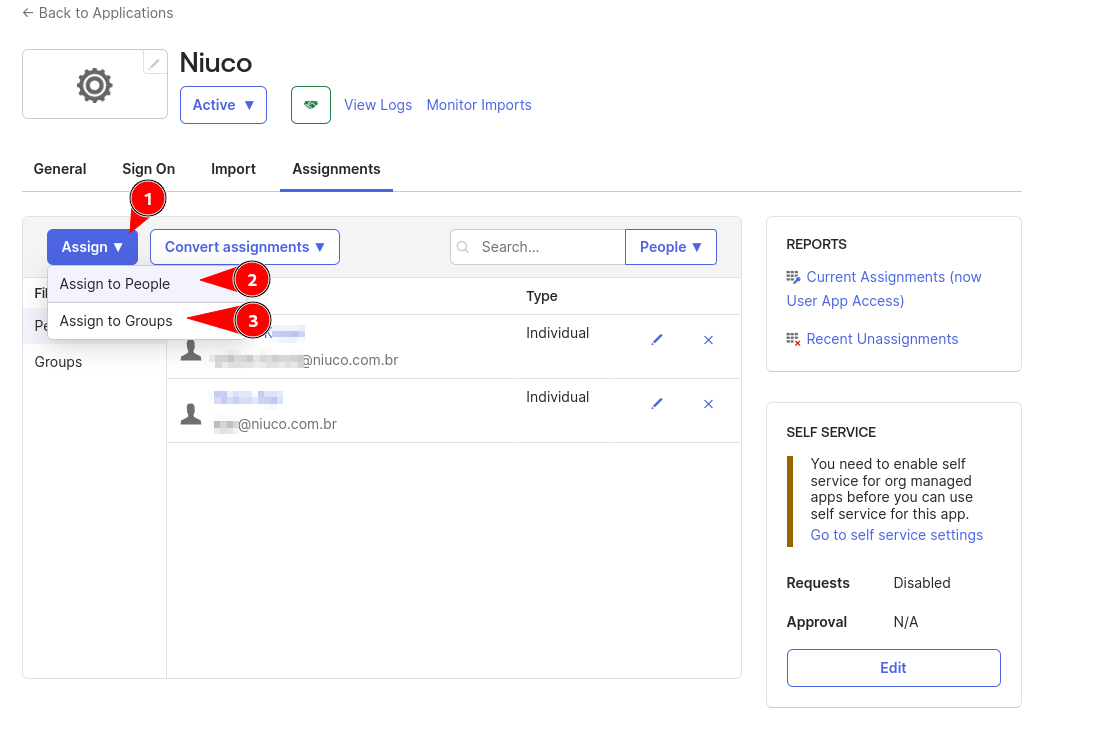
Task: Remove the first niuco.com.br user assignment
Action: (x=708, y=340)
